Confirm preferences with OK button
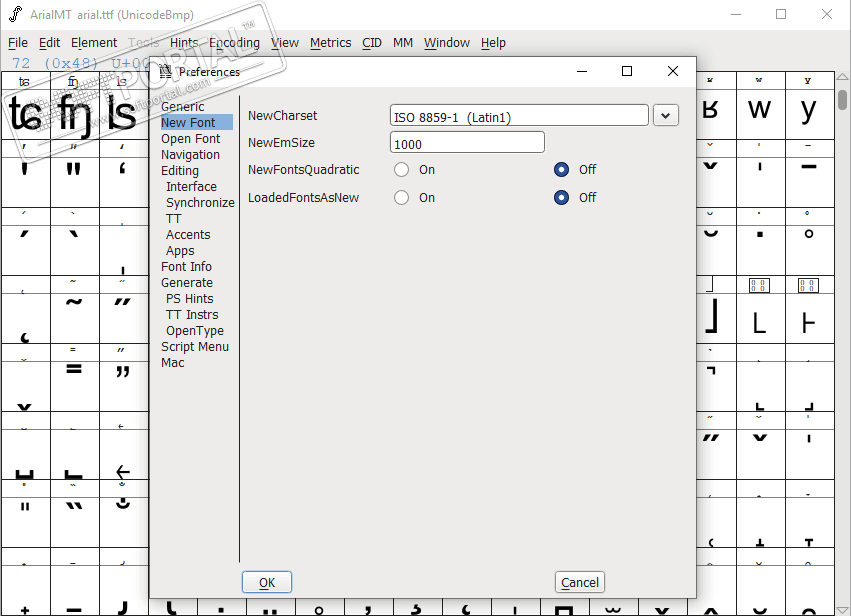 [267, 582]
